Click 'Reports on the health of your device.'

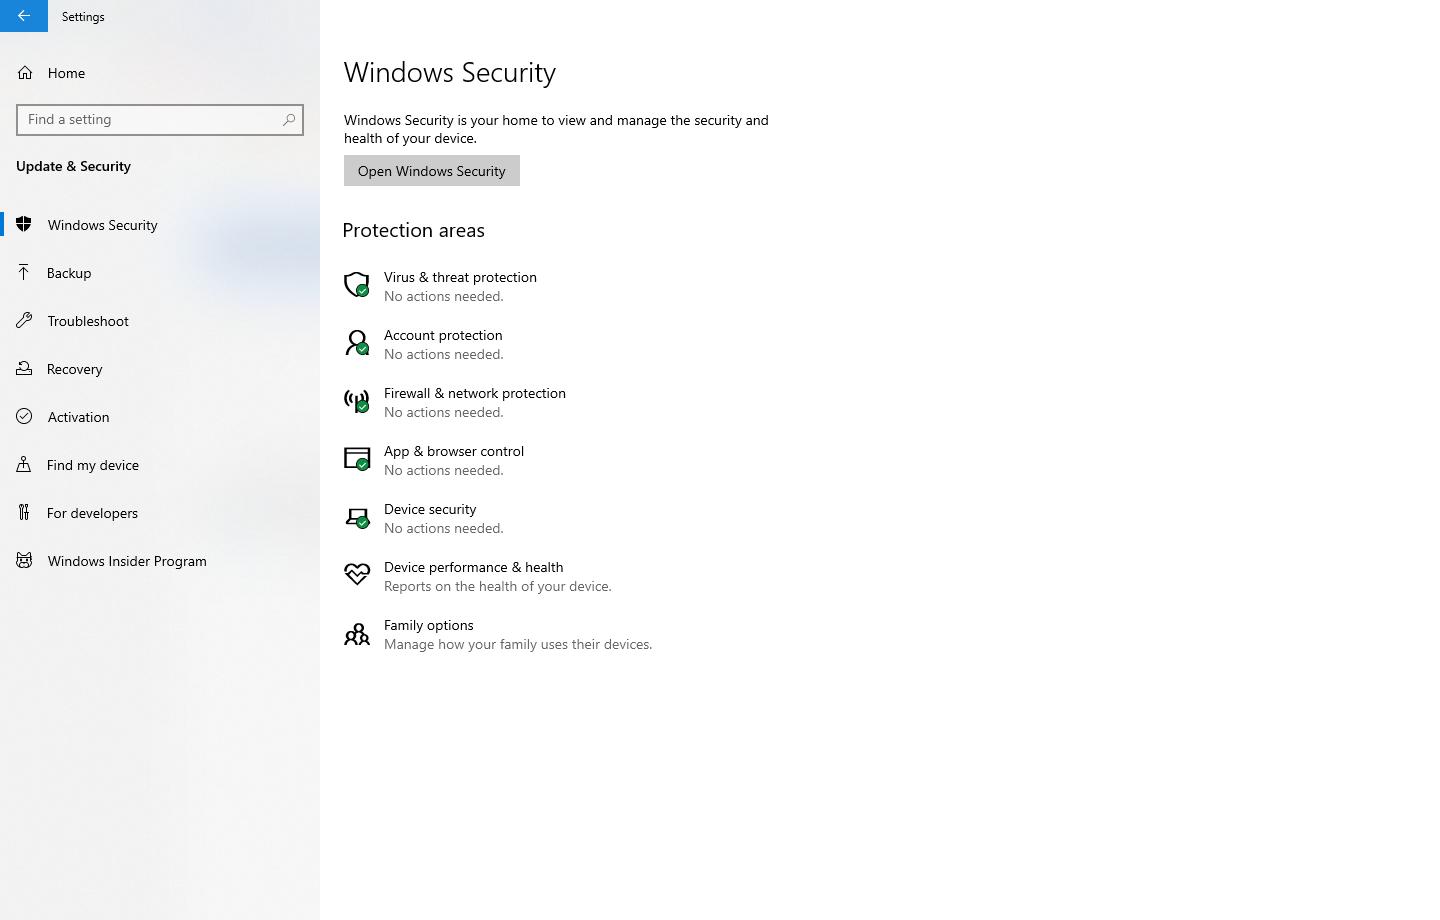498,586
